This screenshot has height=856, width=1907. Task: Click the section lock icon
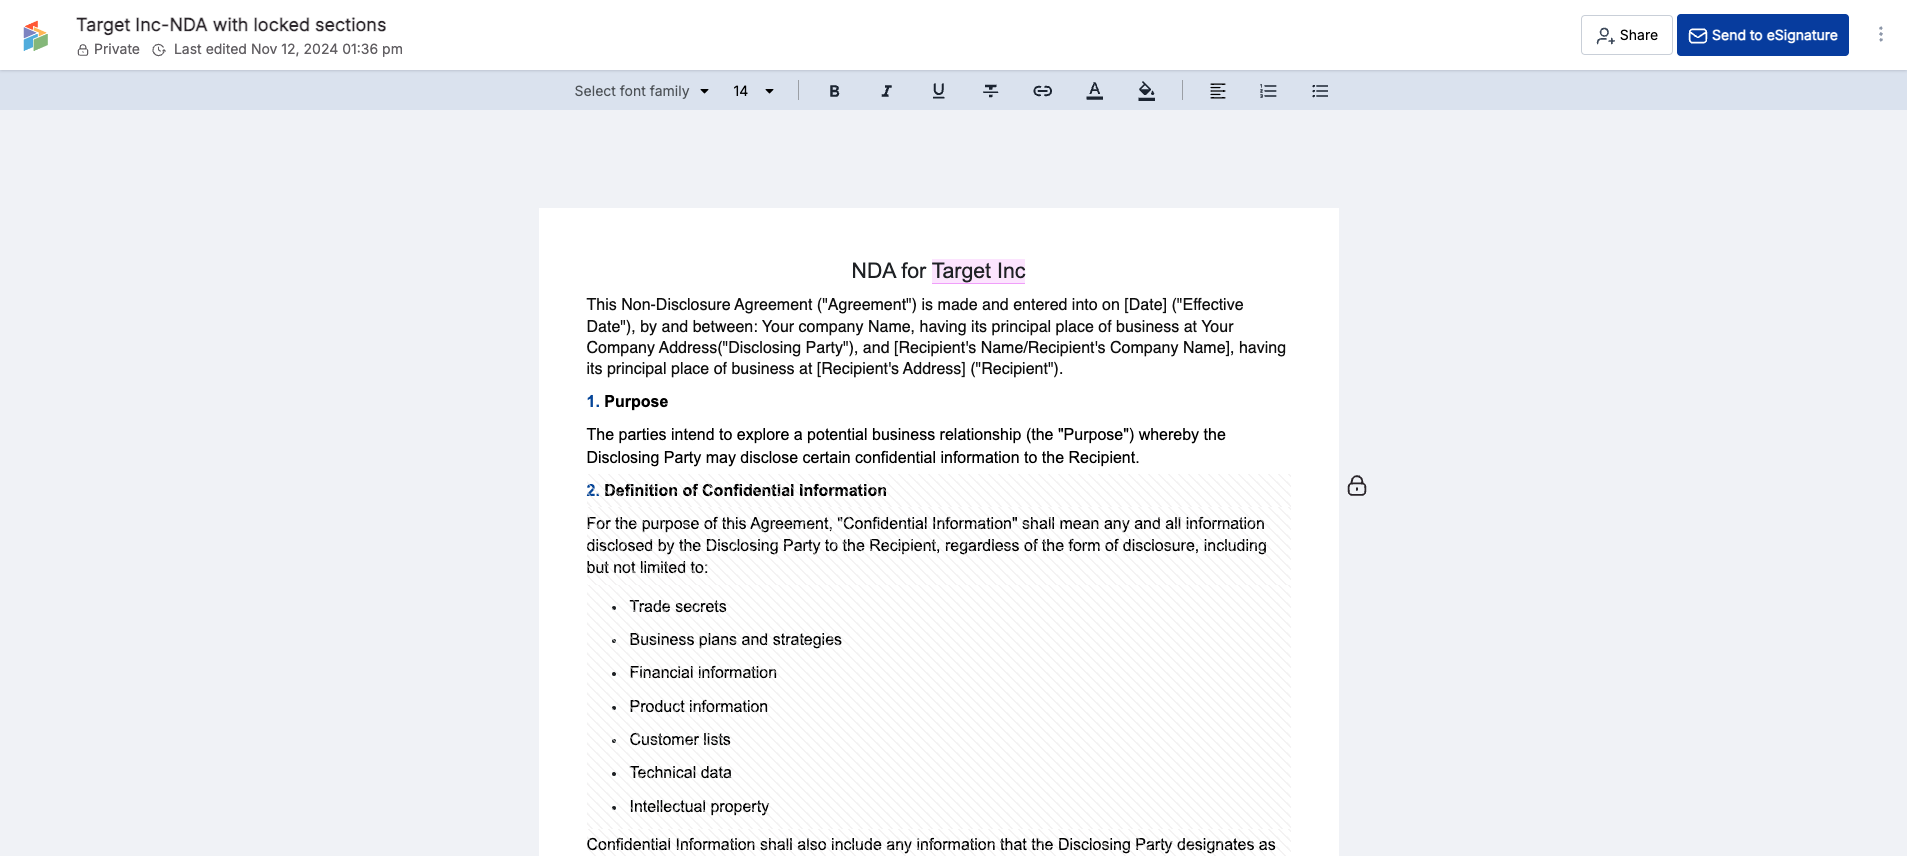pyautogui.click(x=1357, y=486)
